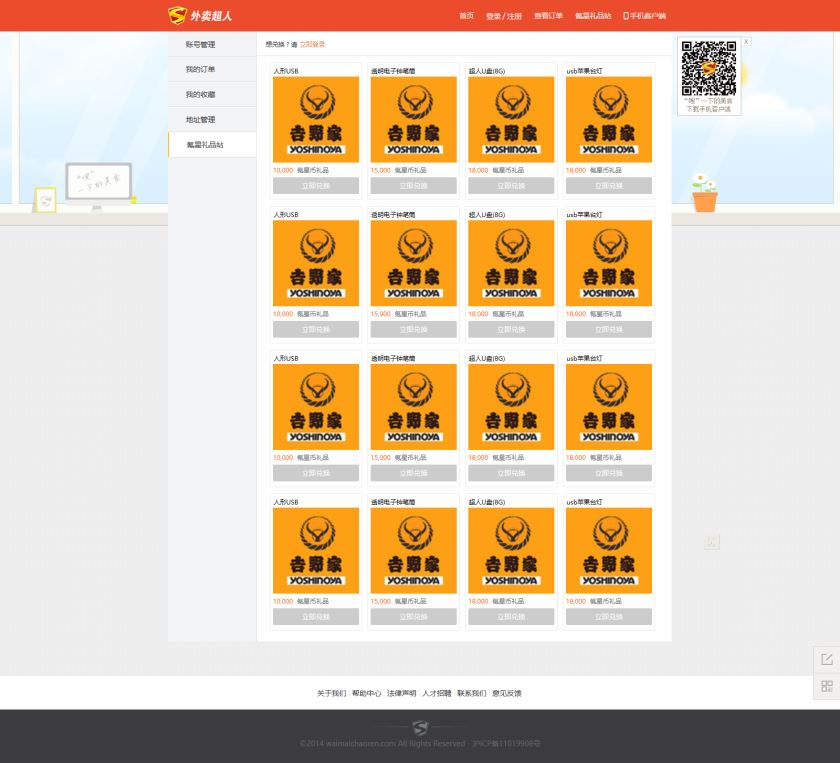Open the 联系我们 footer link
Image resolution: width=840 pixels, height=763 pixels.
pos(471,693)
